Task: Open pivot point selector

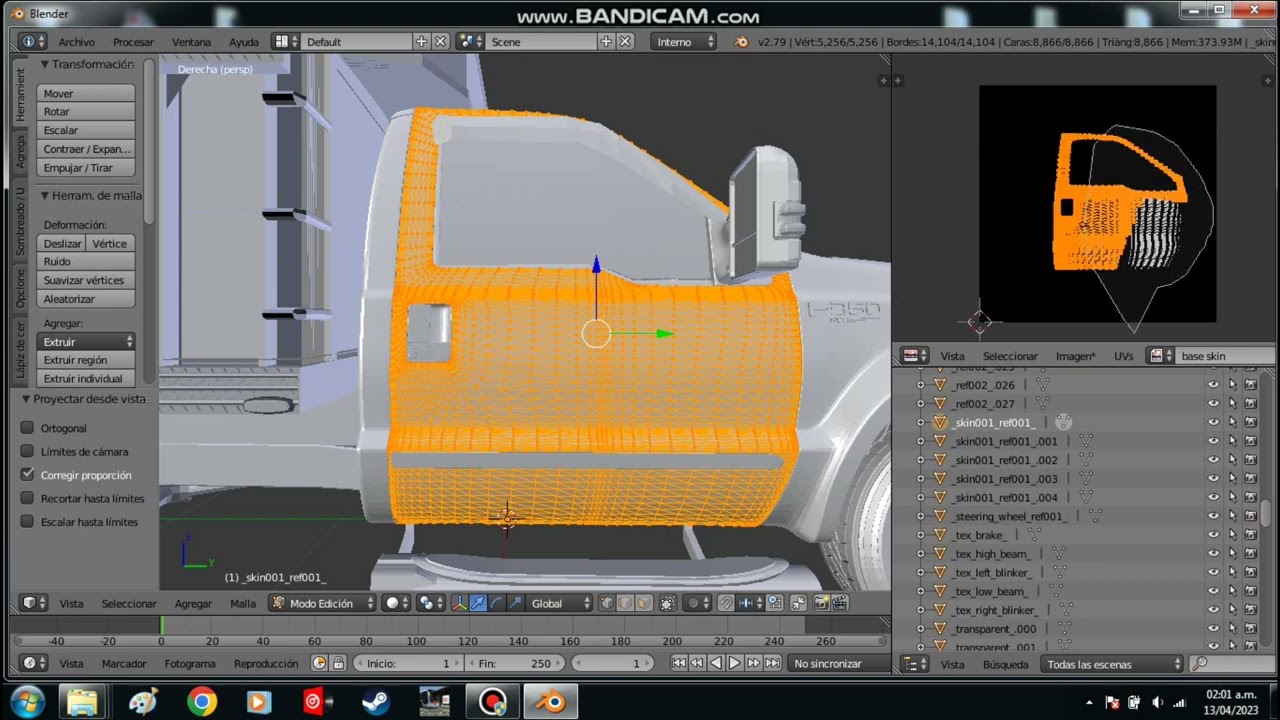Action: [431, 603]
